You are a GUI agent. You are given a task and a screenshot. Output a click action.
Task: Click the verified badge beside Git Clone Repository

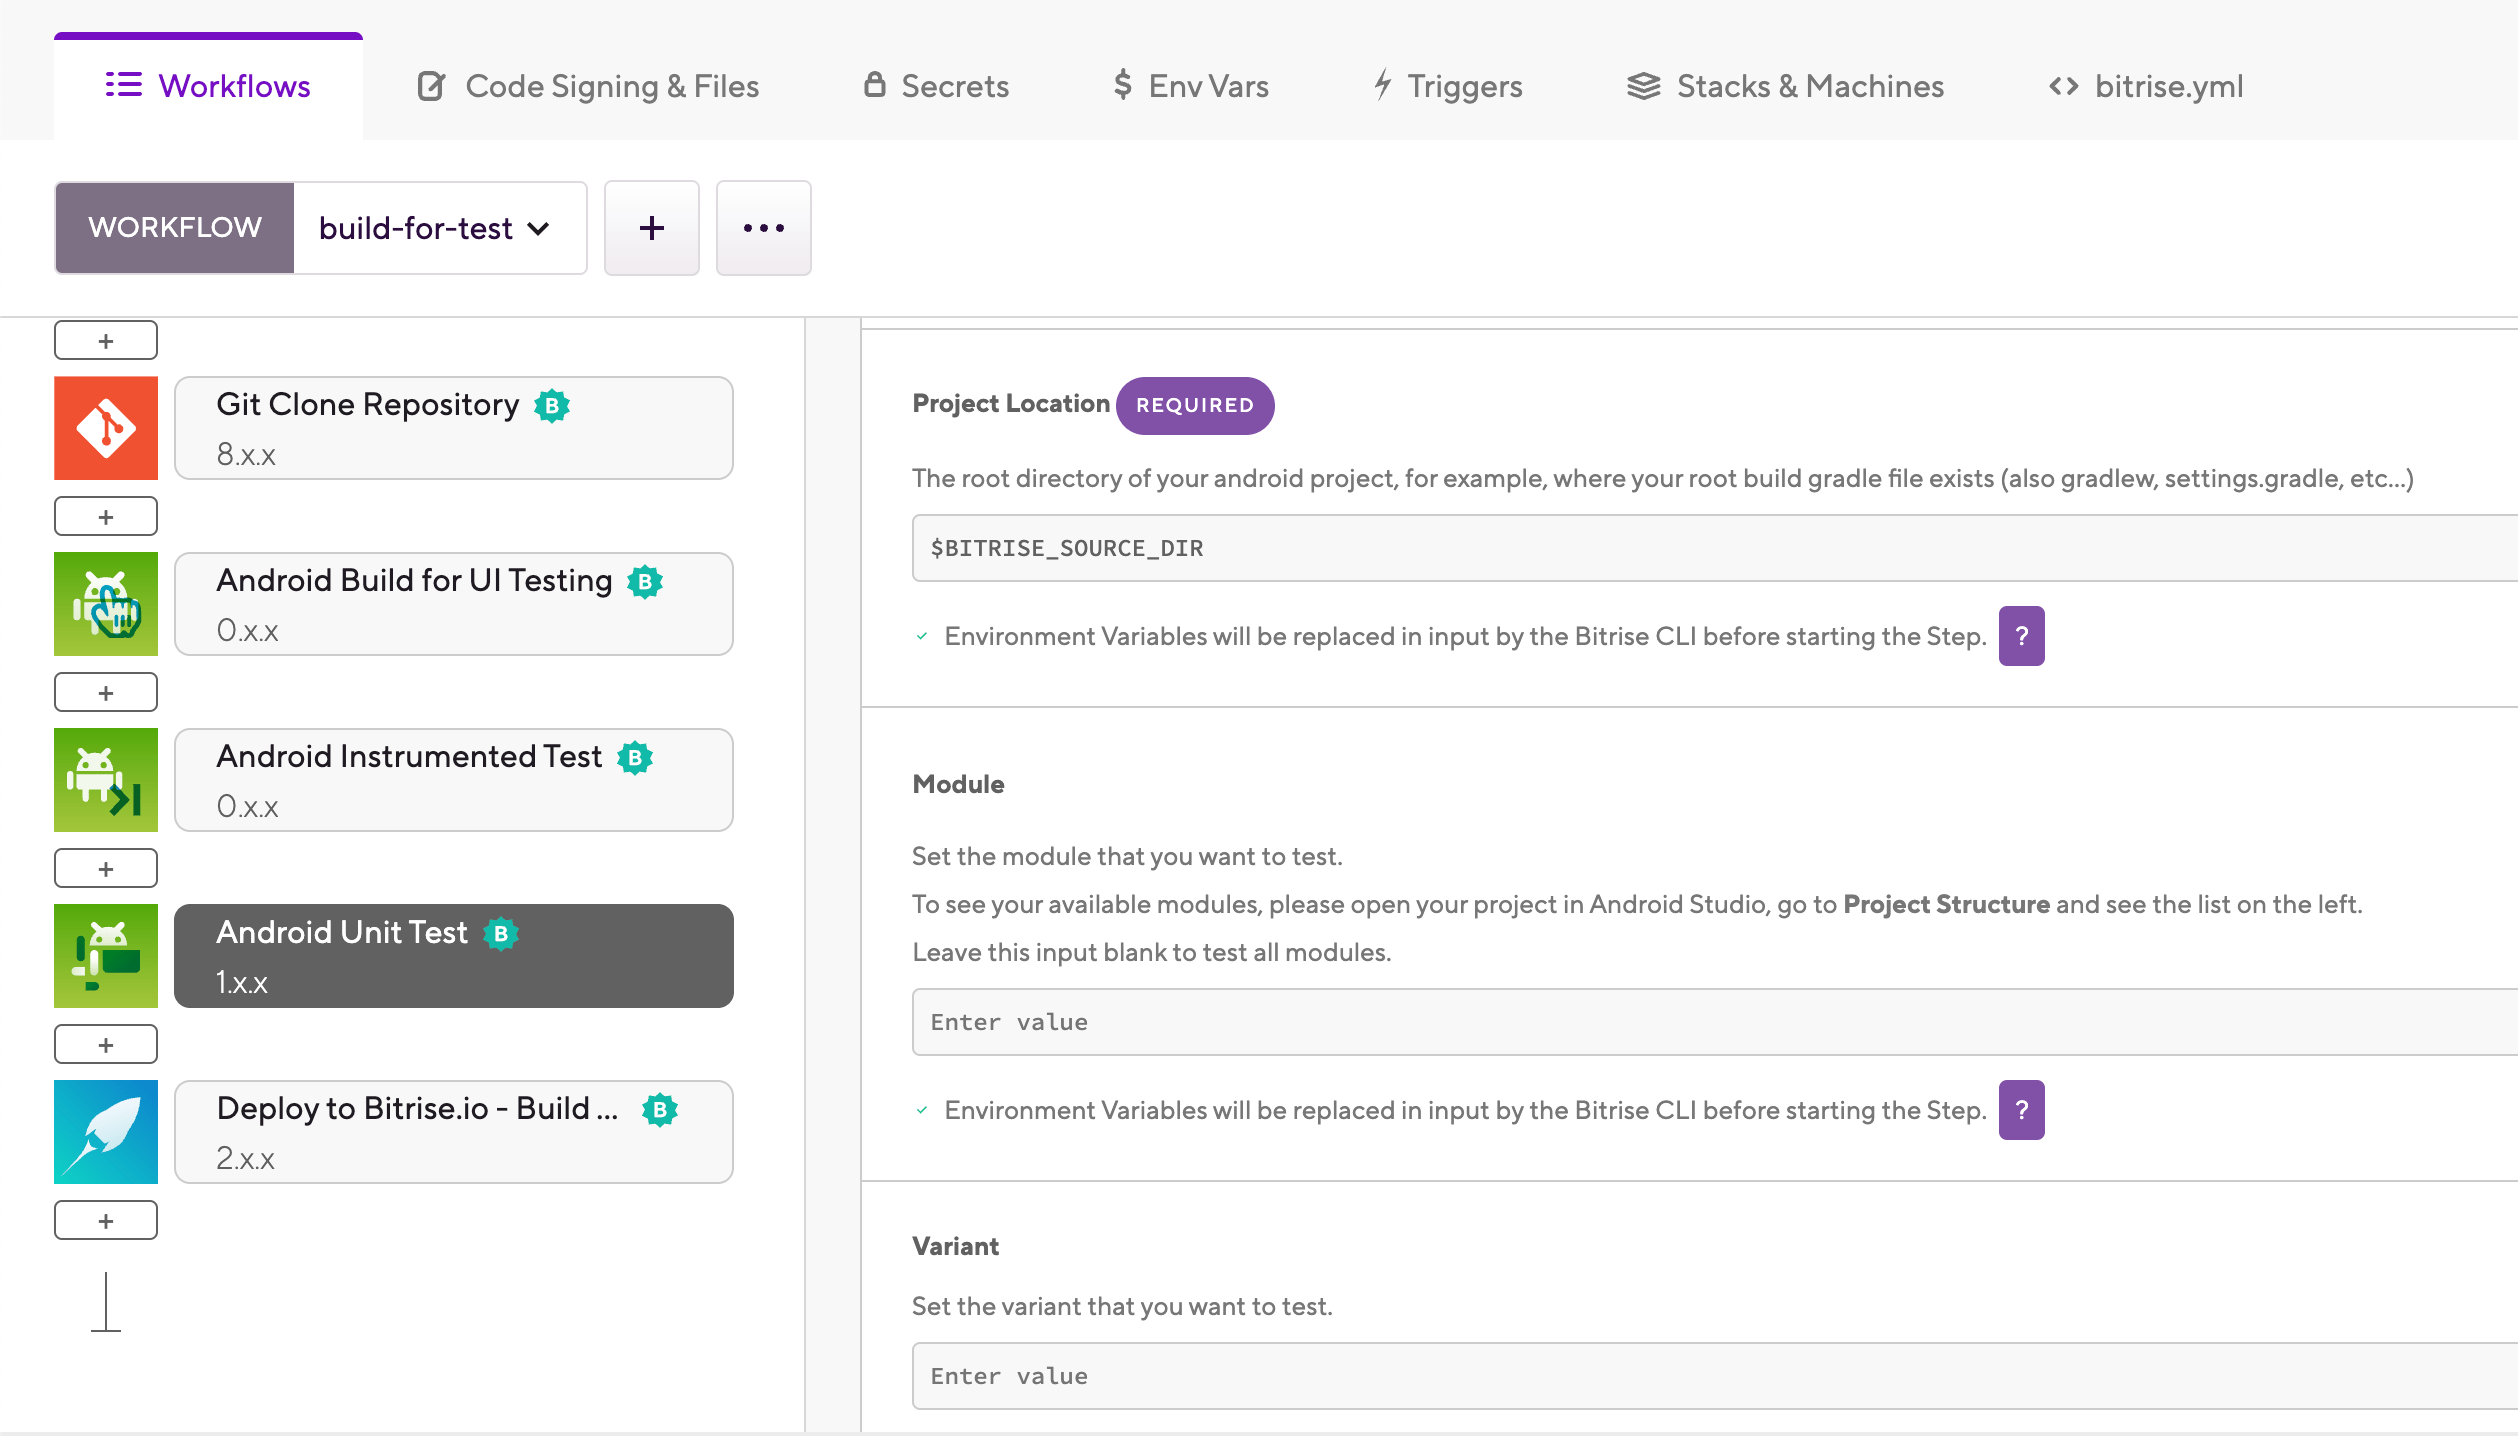(552, 405)
